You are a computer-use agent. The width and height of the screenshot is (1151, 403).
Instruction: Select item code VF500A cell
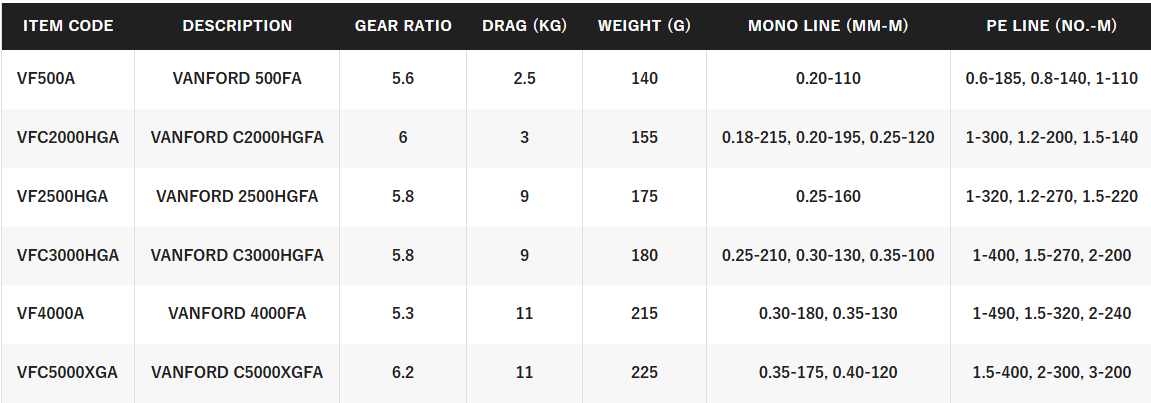click(46, 78)
